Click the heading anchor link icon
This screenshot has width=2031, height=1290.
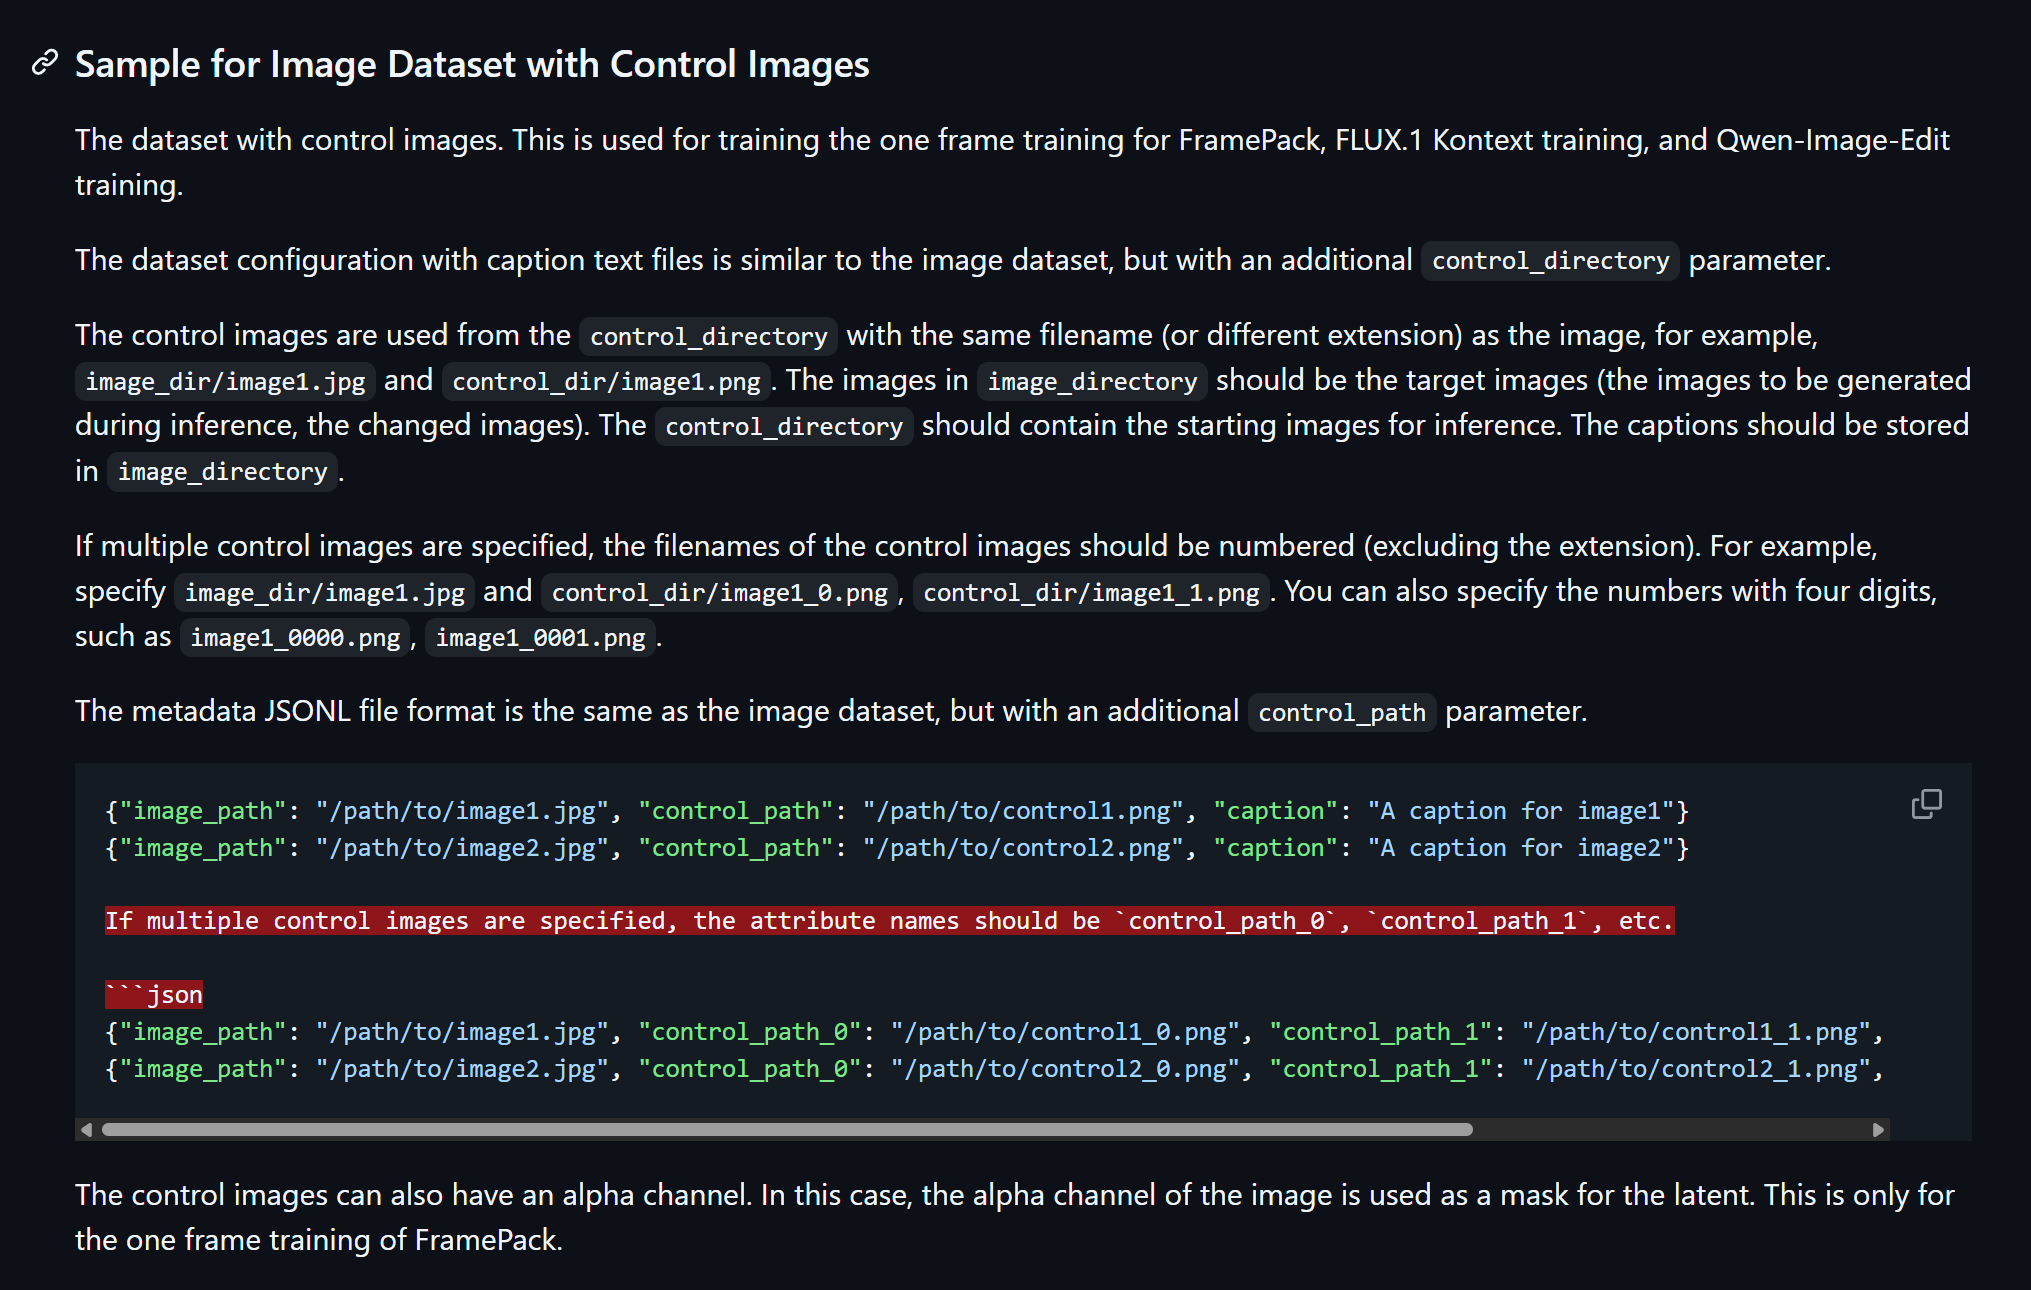click(x=44, y=63)
